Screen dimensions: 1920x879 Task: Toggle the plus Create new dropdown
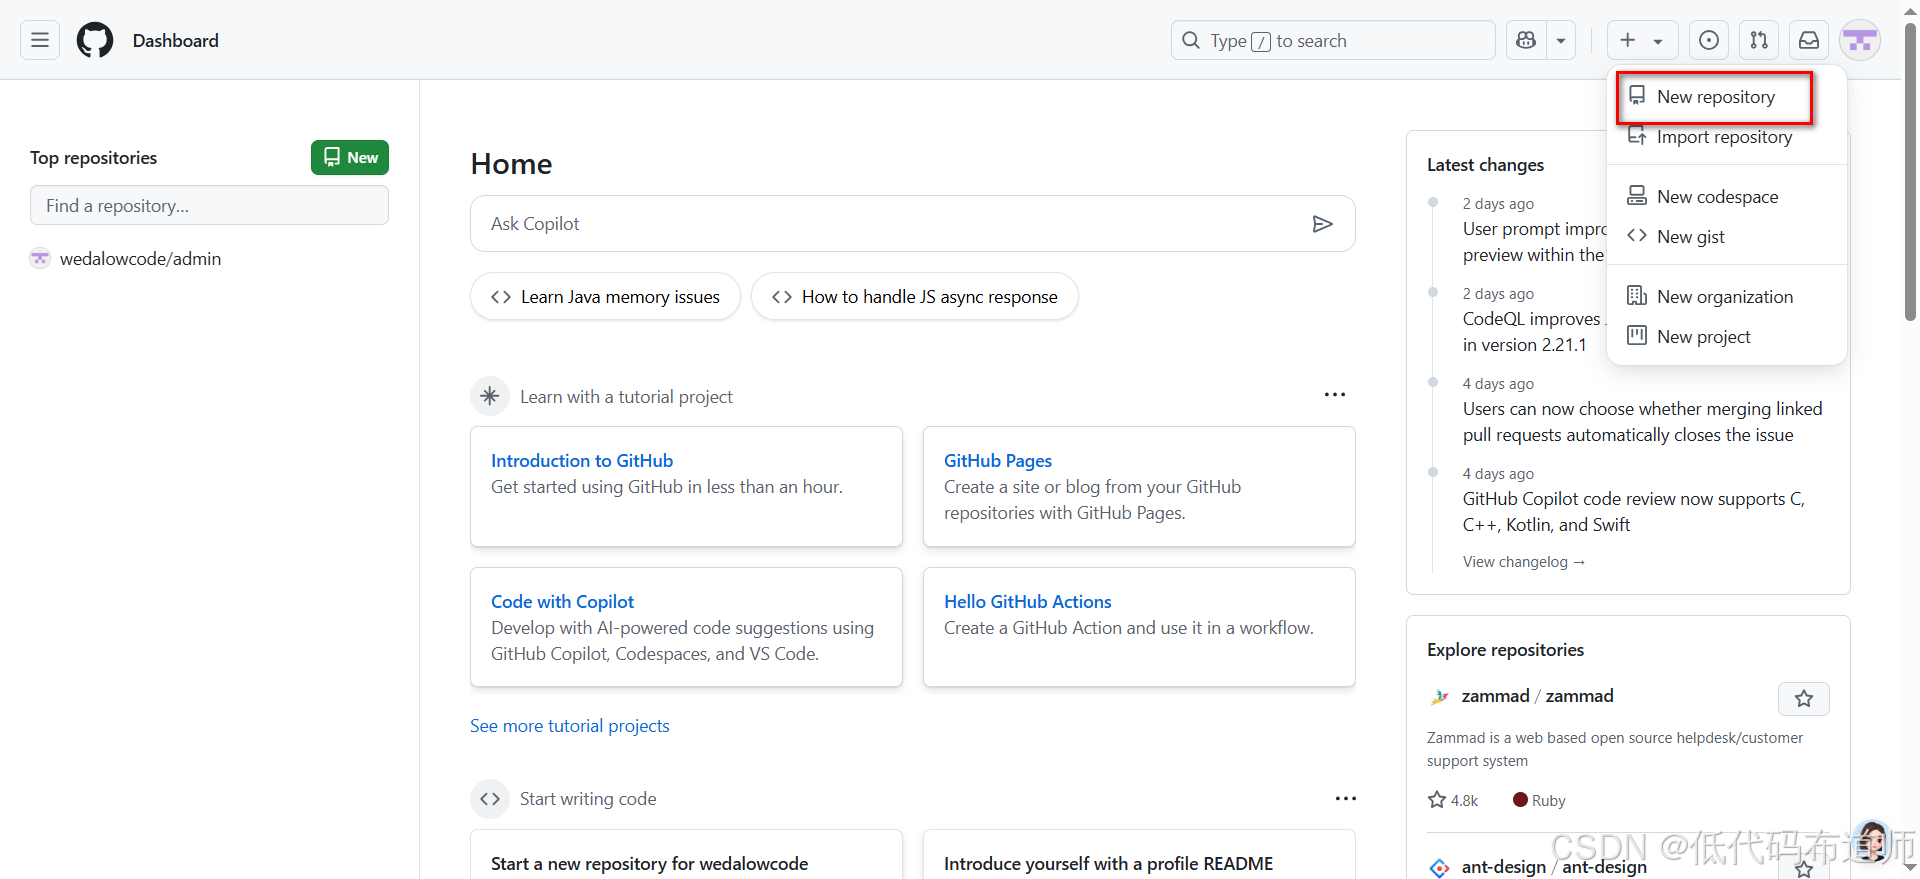(1642, 40)
